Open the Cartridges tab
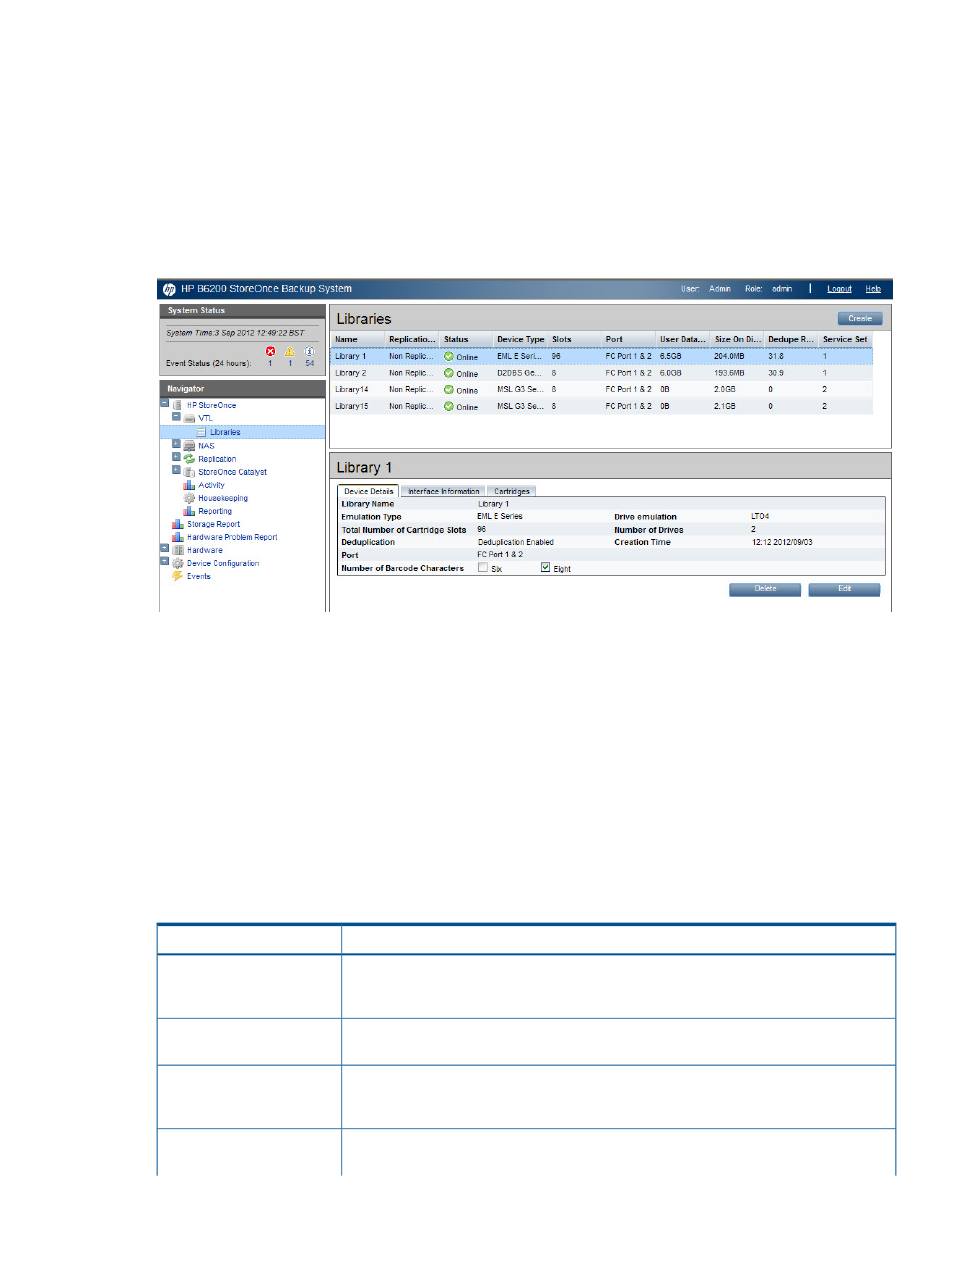This screenshot has height=1270, width=954. [x=512, y=491]
